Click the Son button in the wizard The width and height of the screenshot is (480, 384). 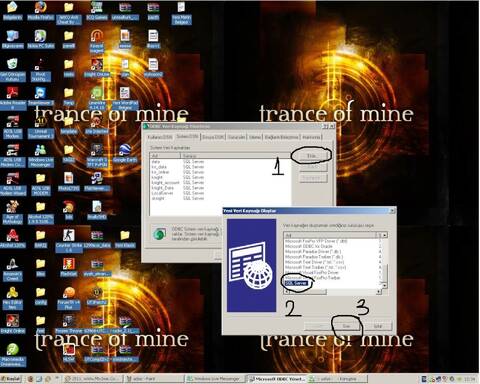coord(347,326)
